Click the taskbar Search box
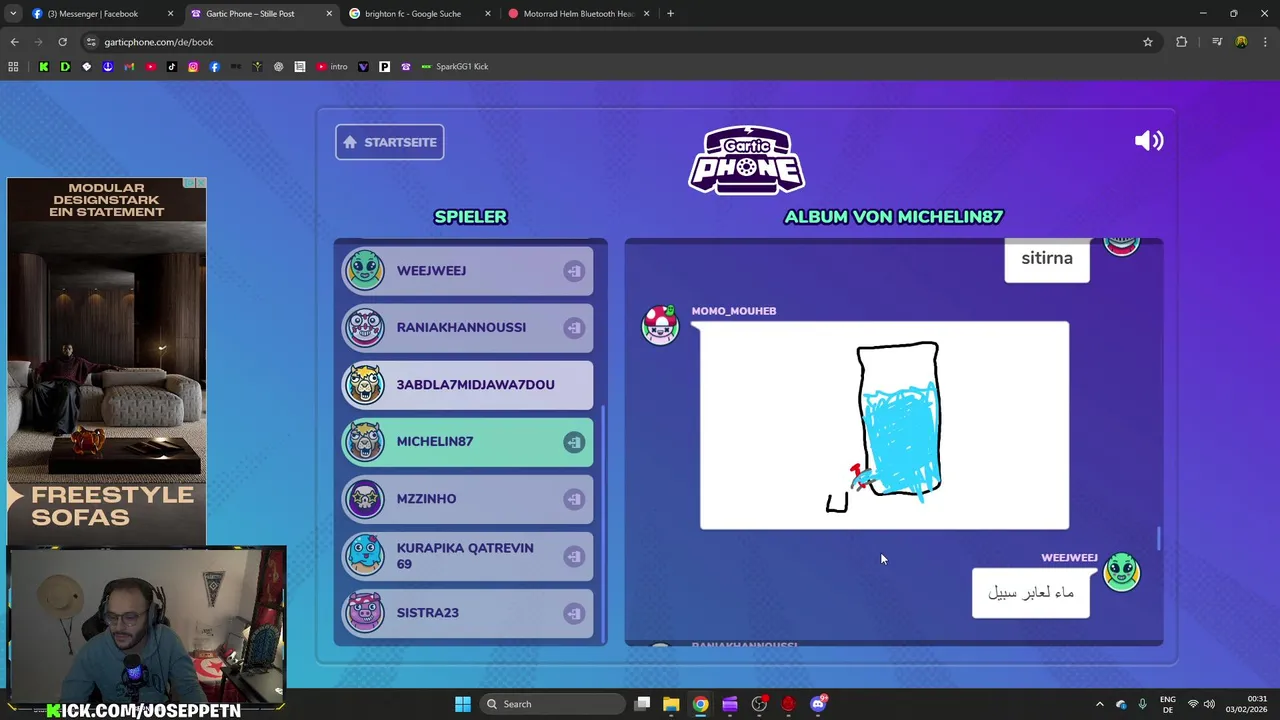This screenshot has width=1280, height=720. coord(553,704)
